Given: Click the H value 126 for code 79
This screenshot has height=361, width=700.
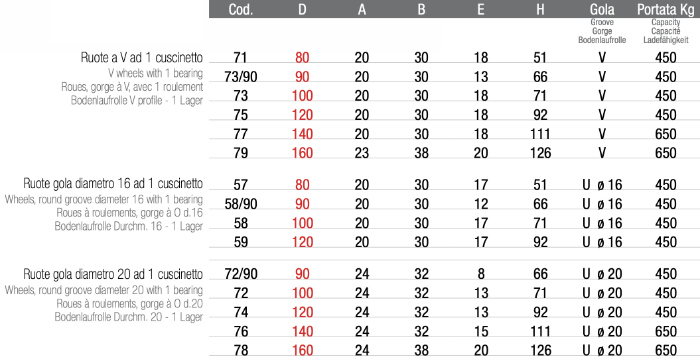Looking at the screenshot, I should pos(540,153).
